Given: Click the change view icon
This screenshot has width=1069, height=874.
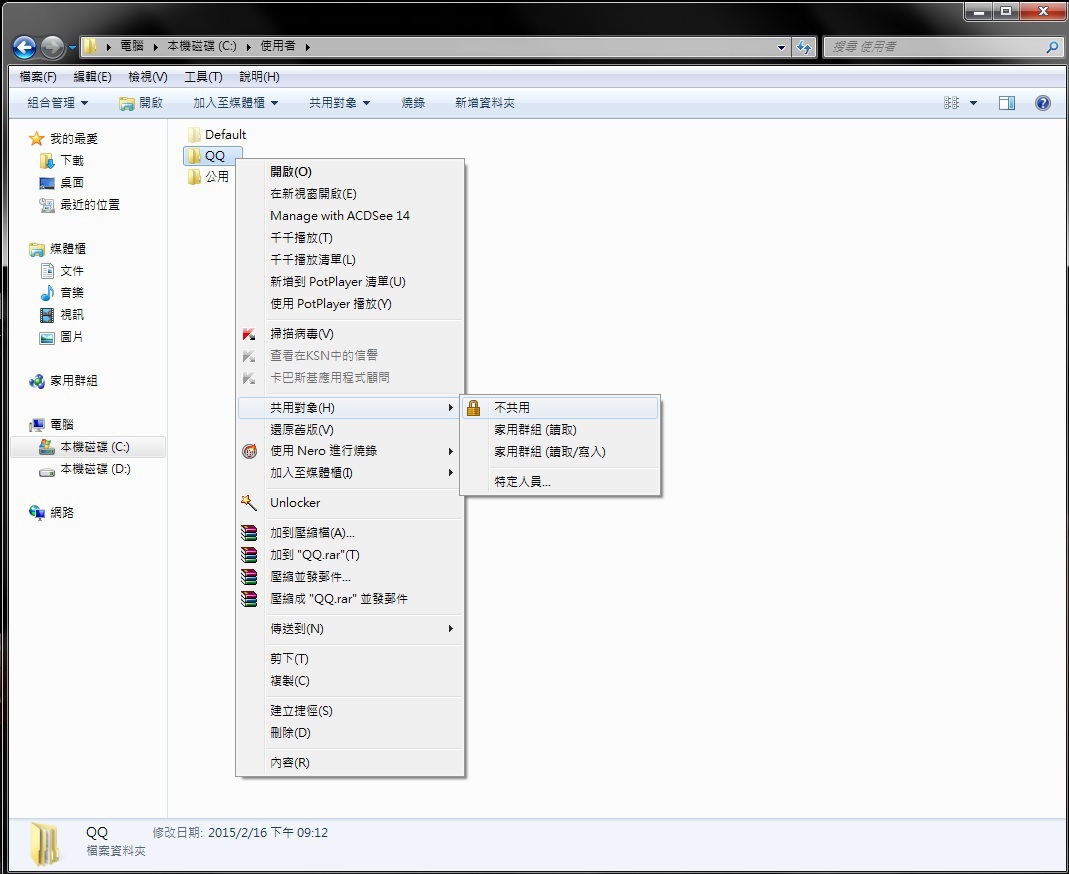Looking at the screenshot, I should click(951, 103).
